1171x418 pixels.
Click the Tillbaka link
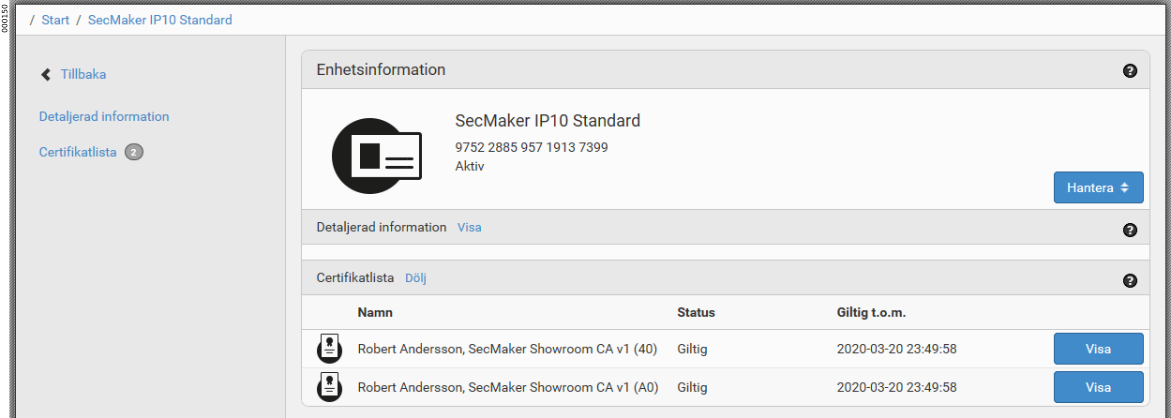point(83,75)
